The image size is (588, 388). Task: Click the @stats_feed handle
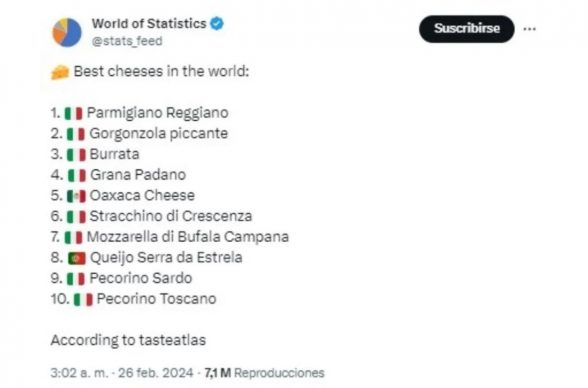click(127, 41)
